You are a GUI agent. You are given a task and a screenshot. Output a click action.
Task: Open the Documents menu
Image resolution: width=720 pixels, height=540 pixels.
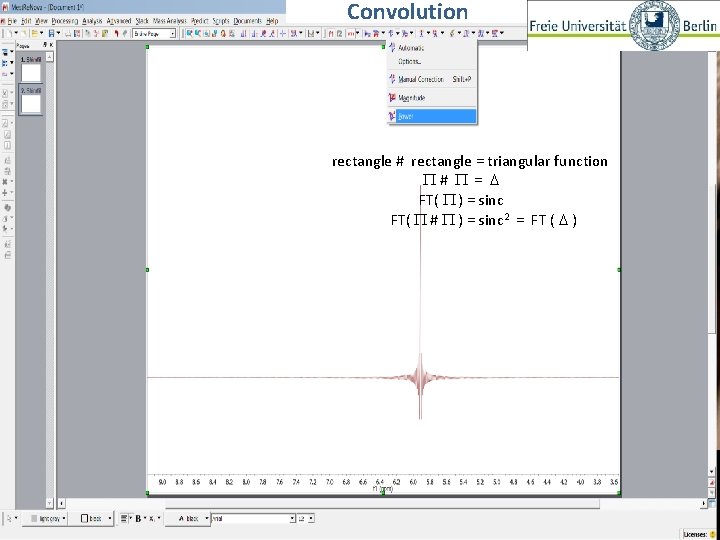point(248,21)
